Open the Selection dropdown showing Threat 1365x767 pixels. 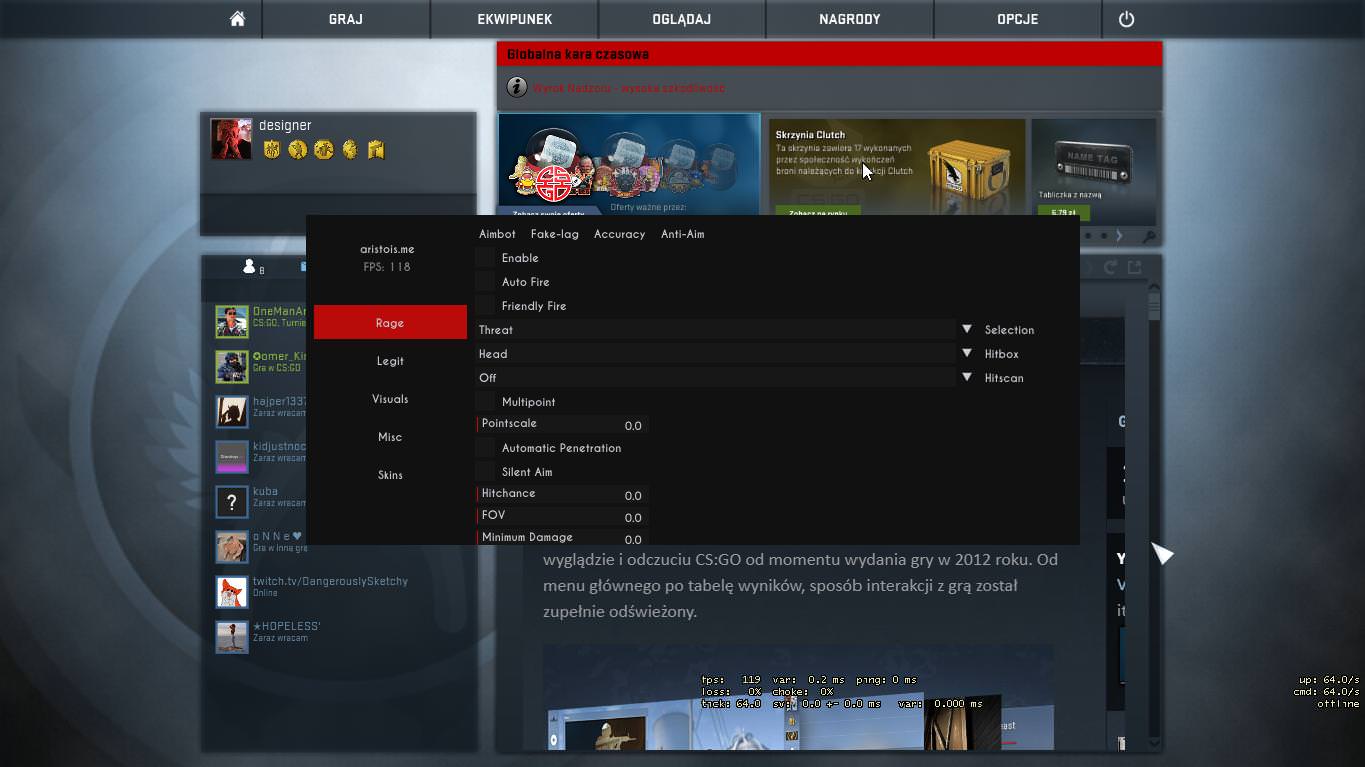tap(716, 329)
